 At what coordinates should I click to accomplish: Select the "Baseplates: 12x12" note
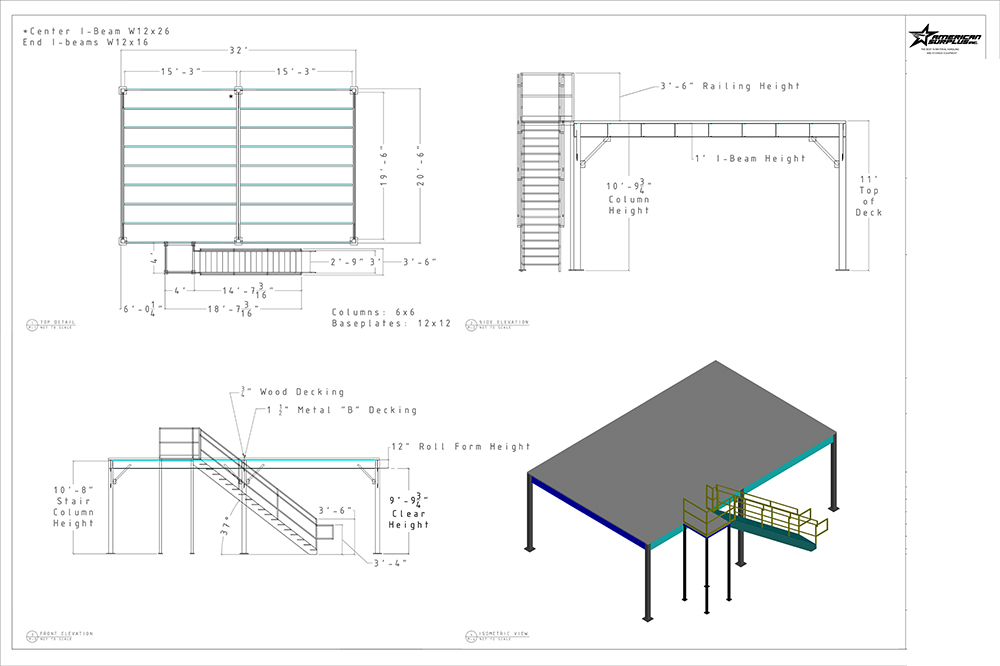[x=392, y=323]
